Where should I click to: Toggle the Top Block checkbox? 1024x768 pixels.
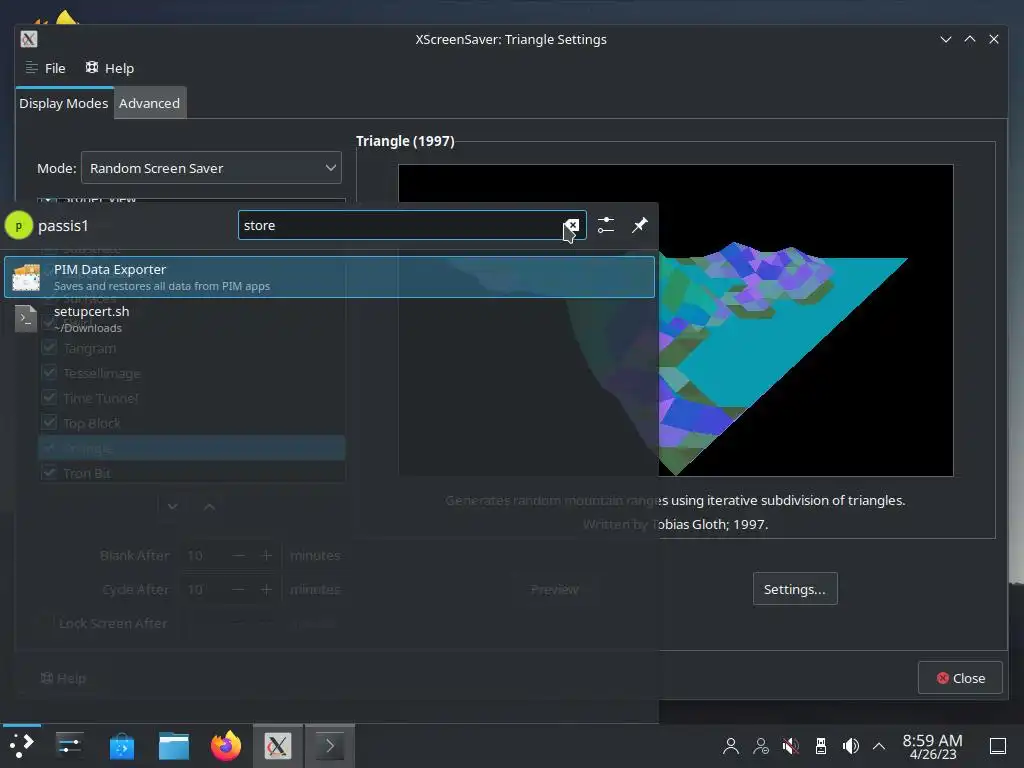[x=50, y=423]
